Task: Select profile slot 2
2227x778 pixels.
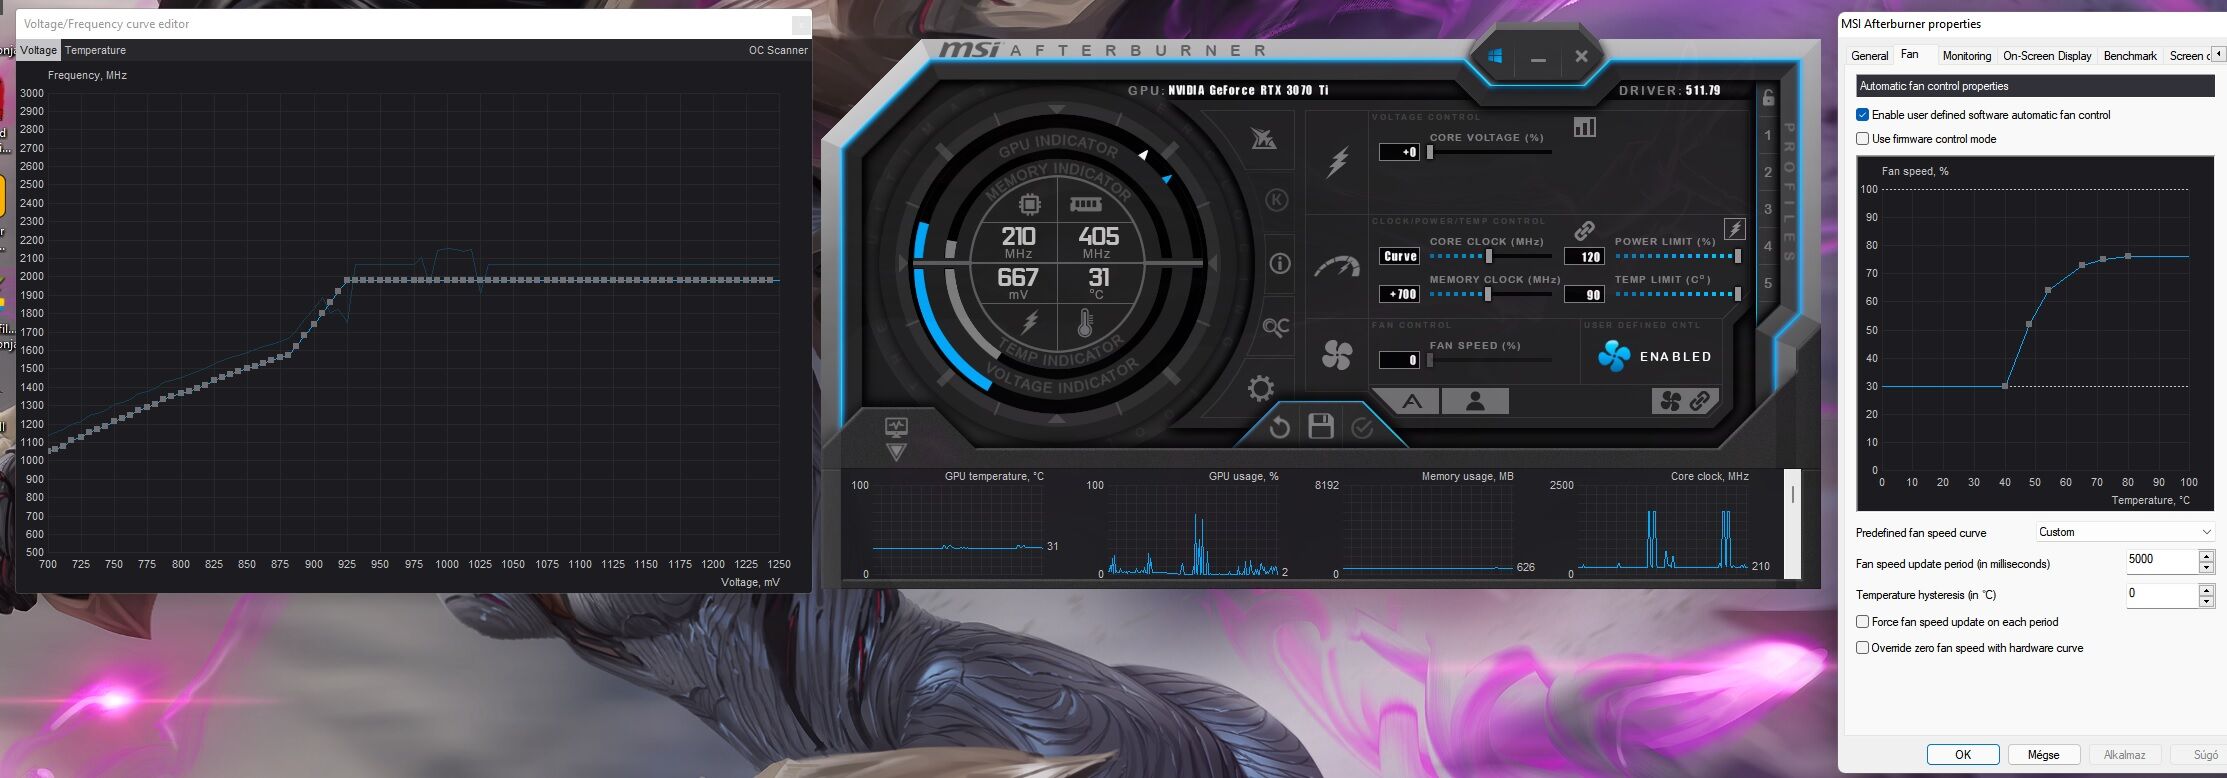Action: (x=1768, y=172)
